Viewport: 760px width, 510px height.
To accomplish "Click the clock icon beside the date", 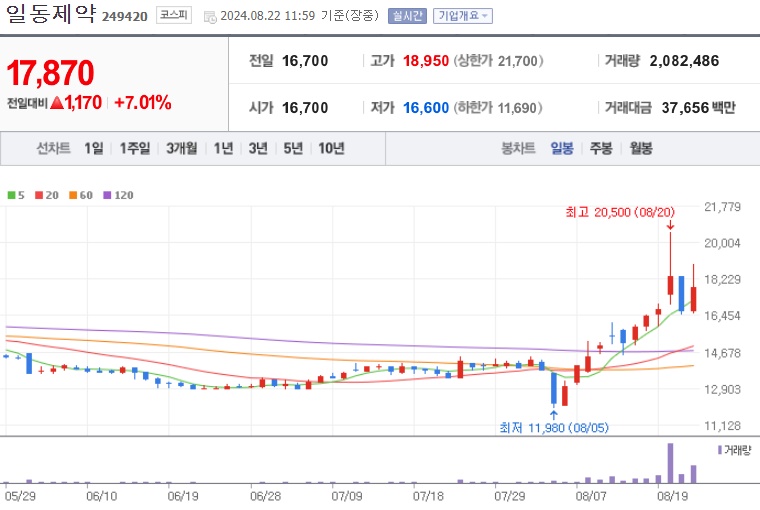I will (210, 17).
